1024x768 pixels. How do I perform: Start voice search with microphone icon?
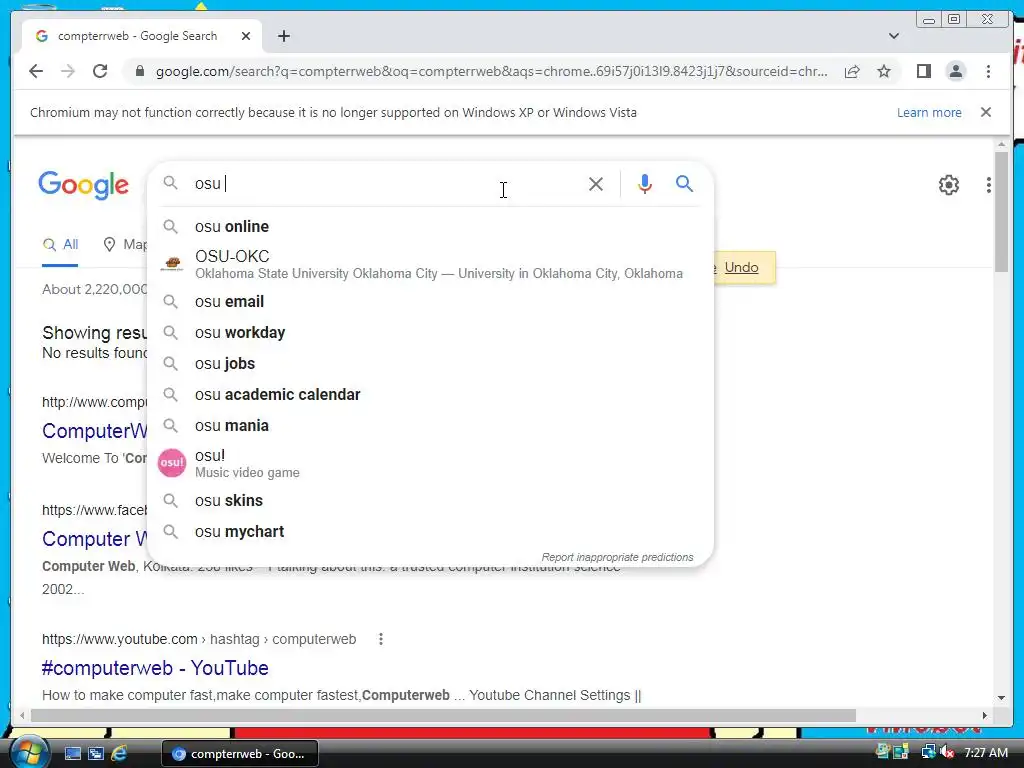coord(645,184)
